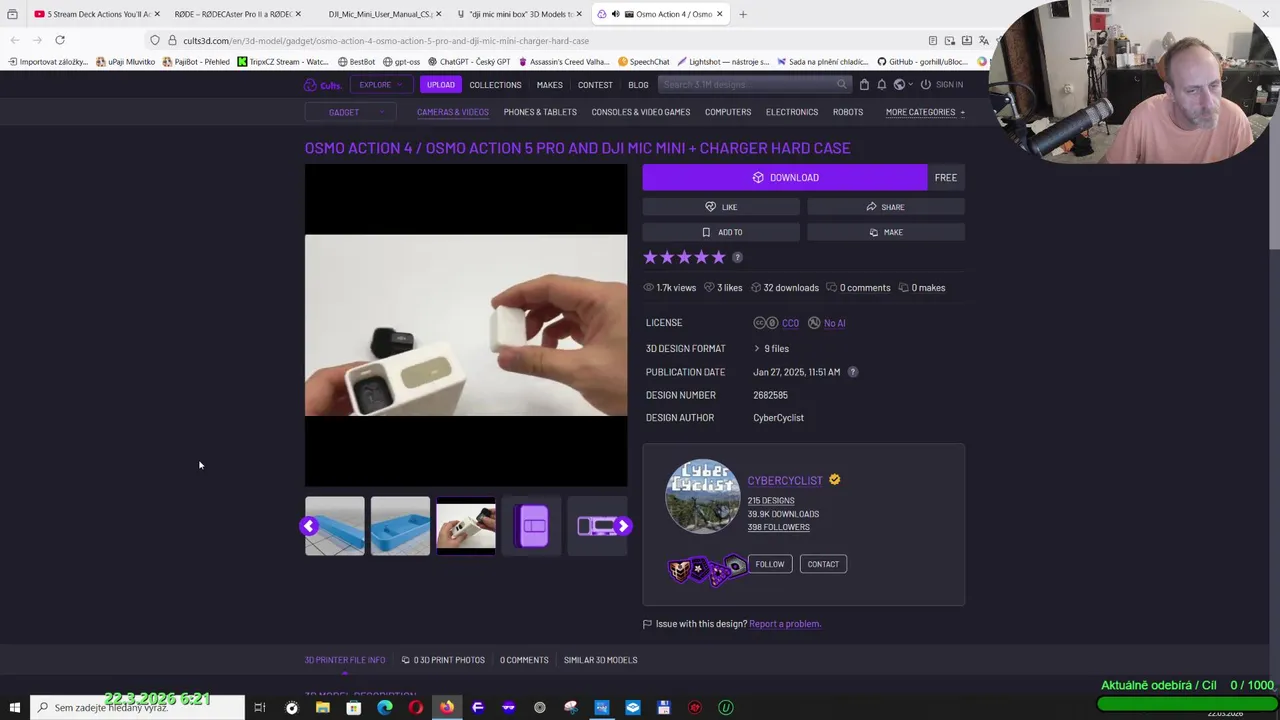
Task: Go back in the browser
Action: tap(14, 40)
